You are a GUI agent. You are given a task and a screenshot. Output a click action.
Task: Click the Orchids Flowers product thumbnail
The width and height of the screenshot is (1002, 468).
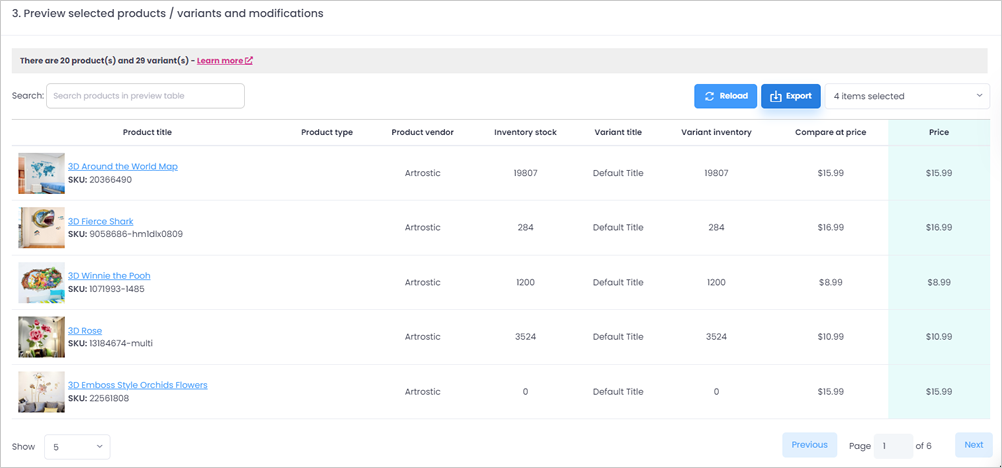42,392
